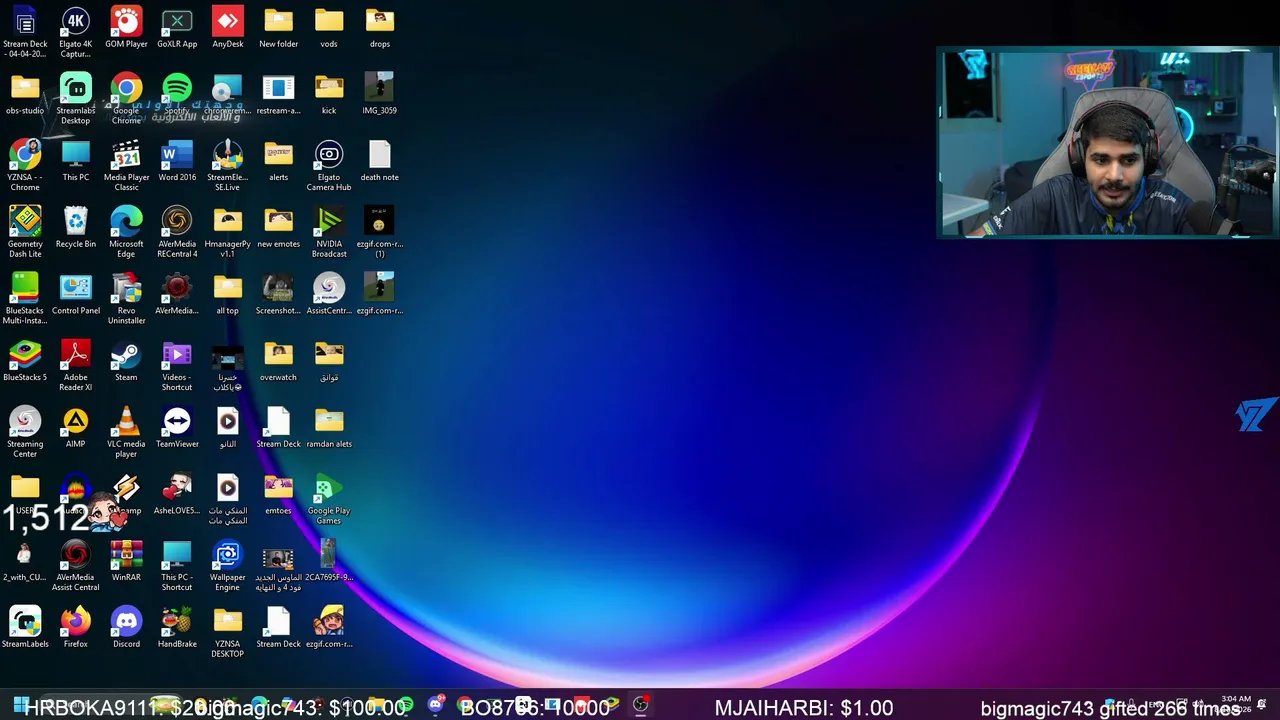
Task: Launch Geometry Dash Lite
Action: pos(25,232)
